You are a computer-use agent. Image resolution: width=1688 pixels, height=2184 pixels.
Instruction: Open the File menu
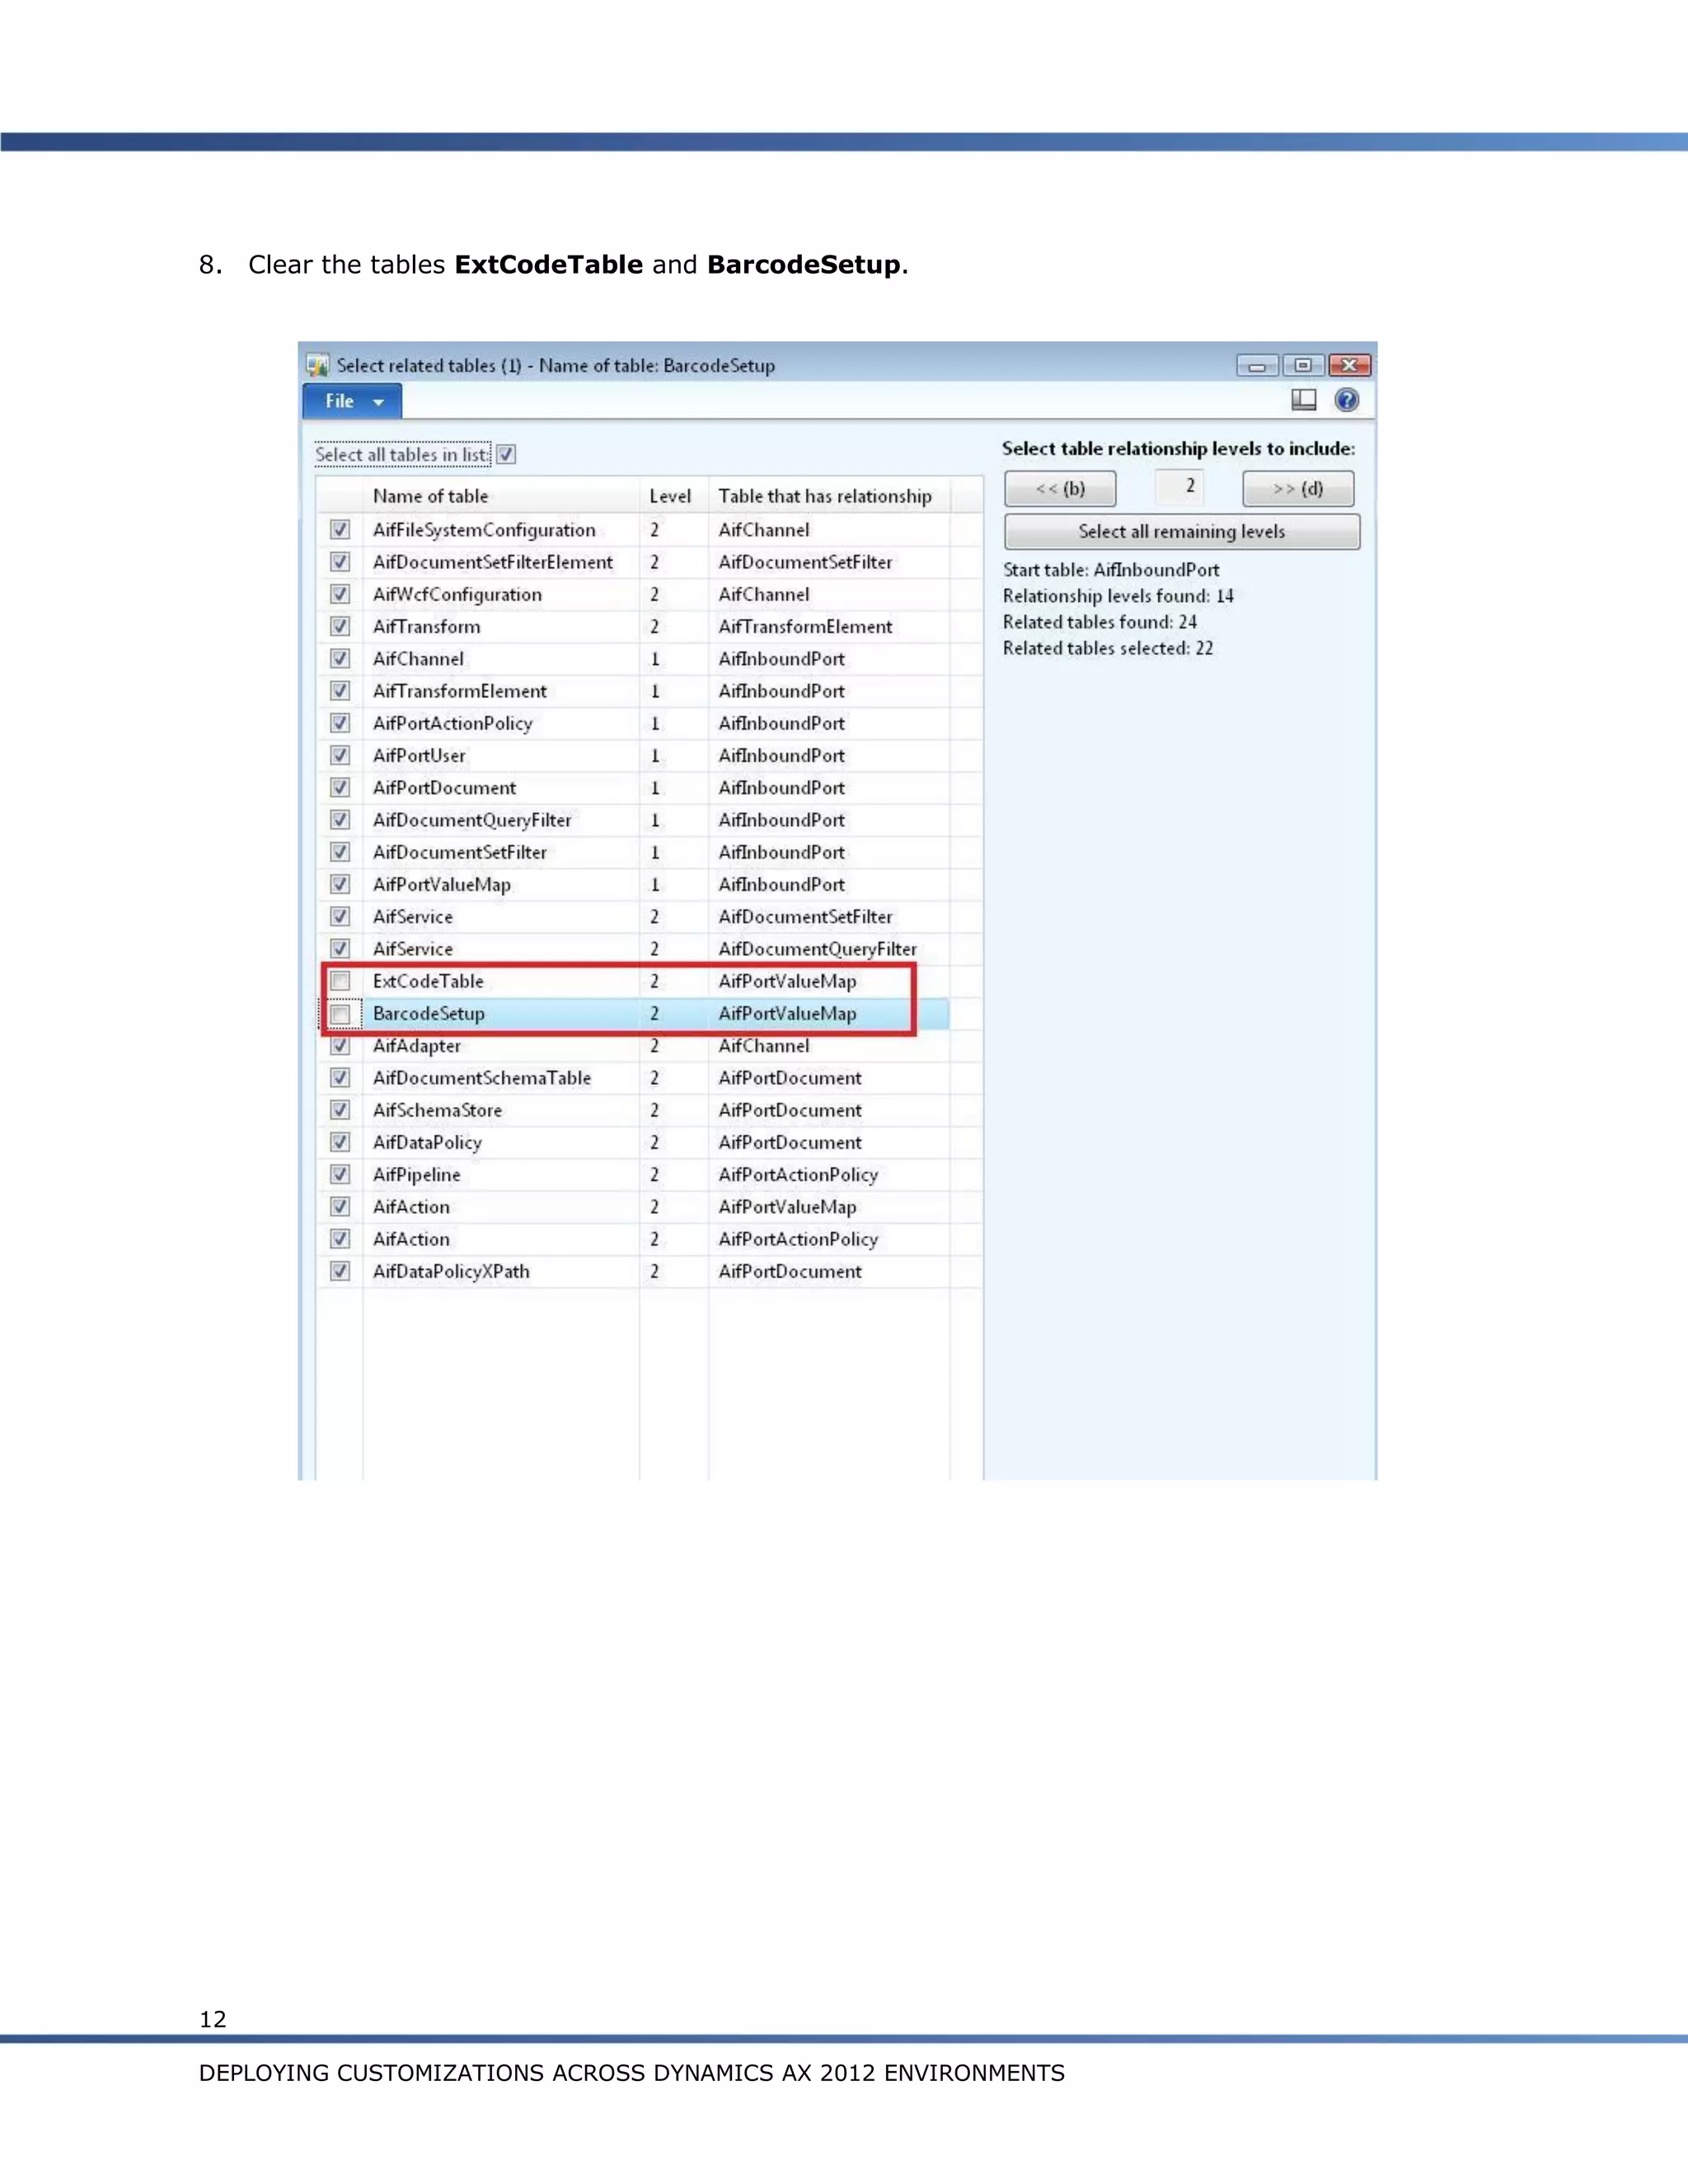(x=352, y=401)
